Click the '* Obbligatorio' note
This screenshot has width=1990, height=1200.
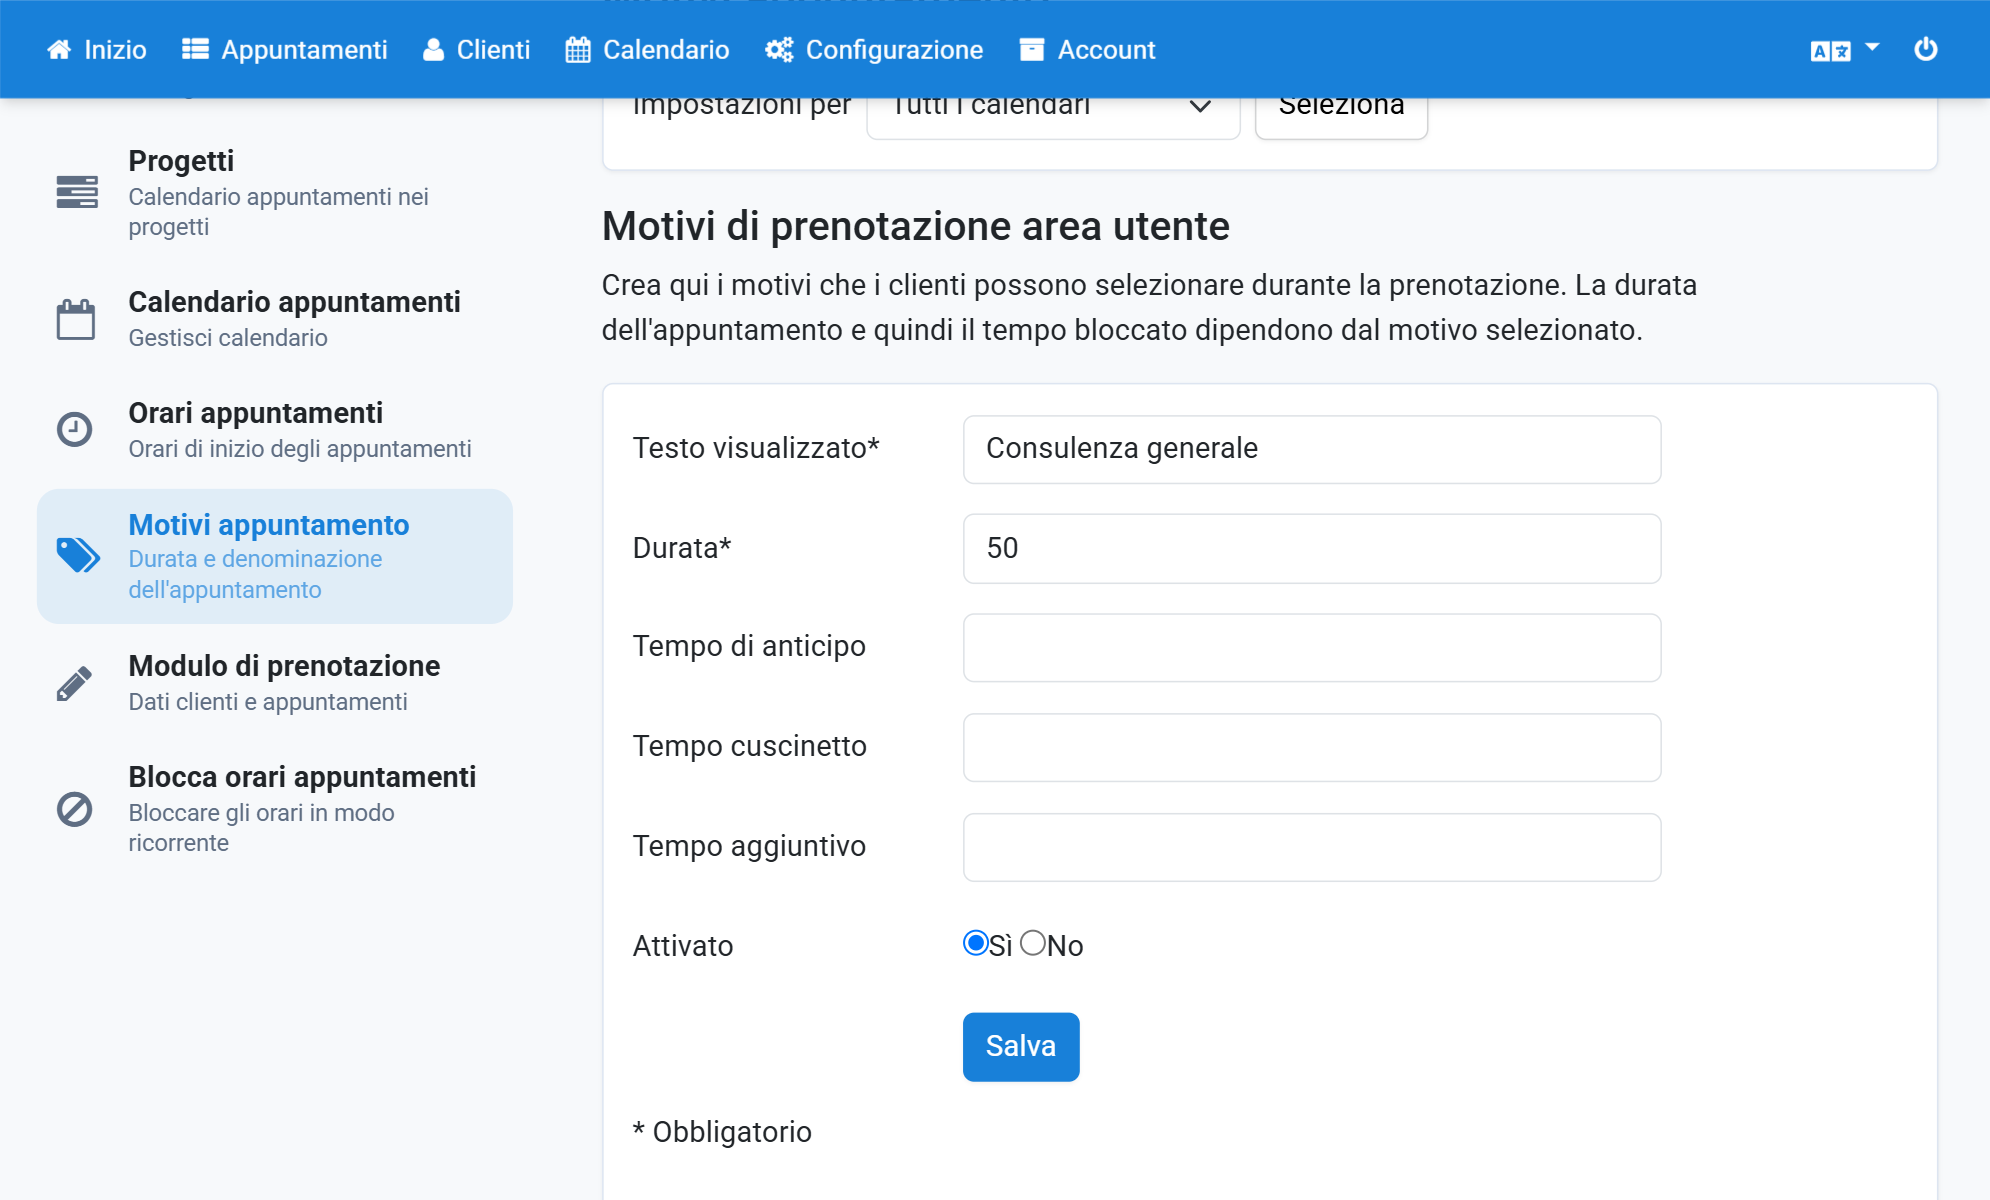point(722,1132)
